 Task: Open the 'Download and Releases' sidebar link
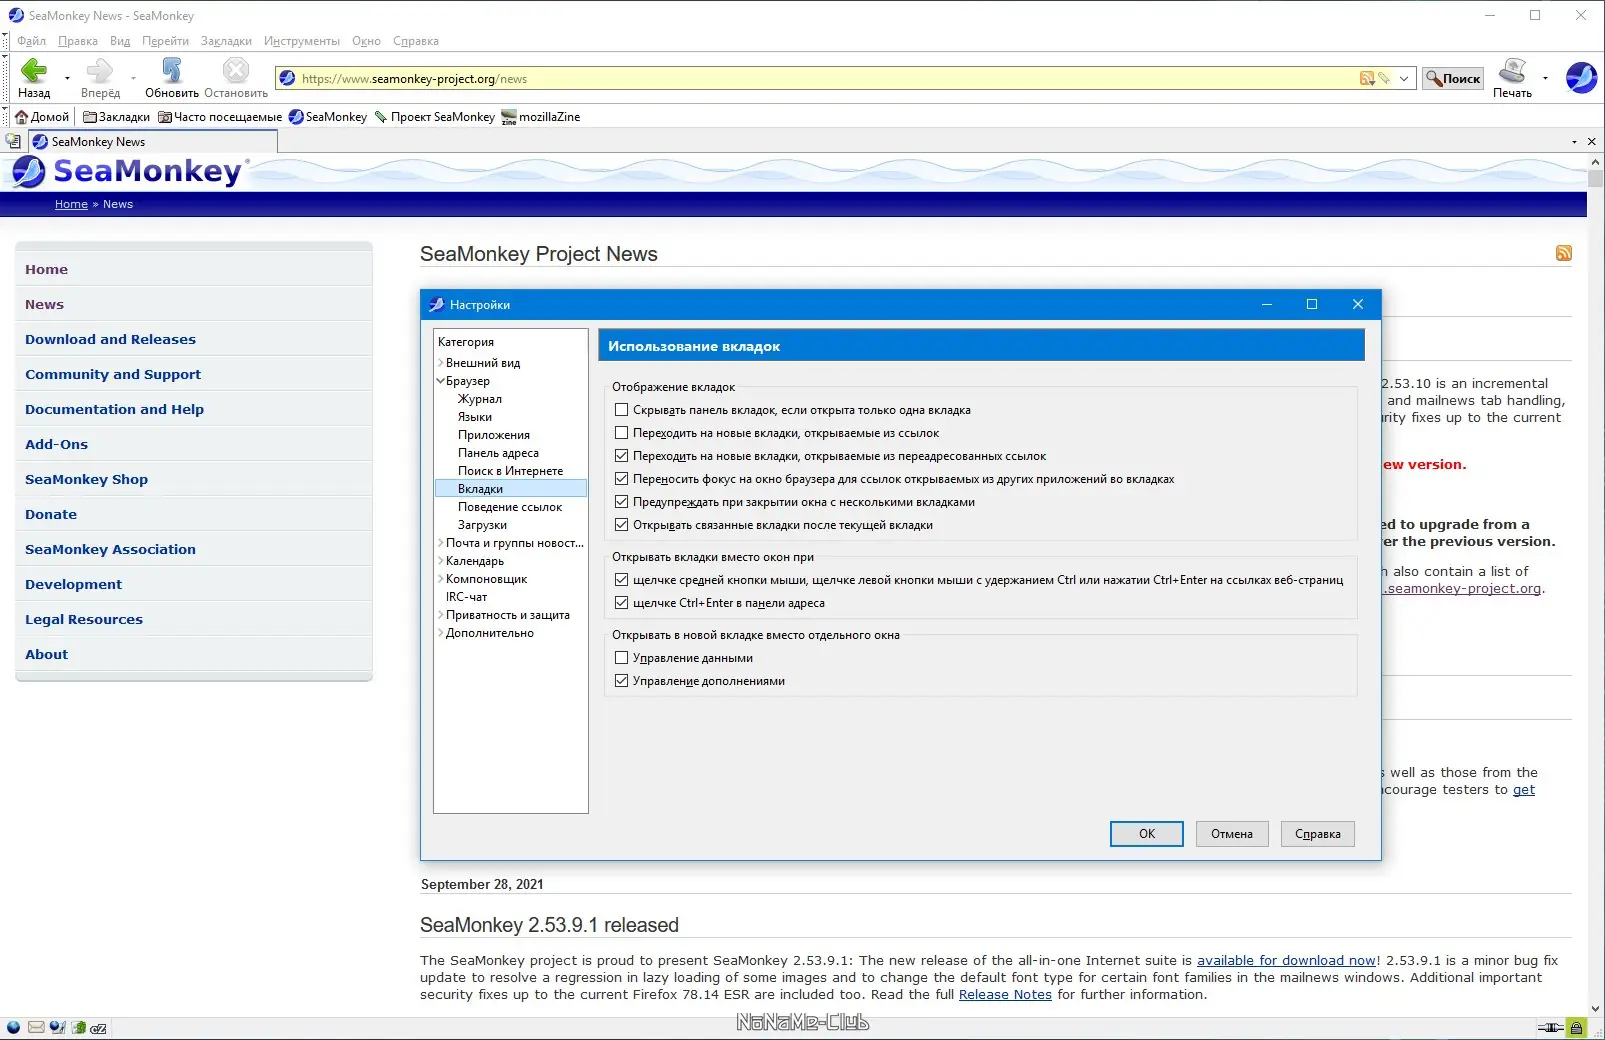110,339
